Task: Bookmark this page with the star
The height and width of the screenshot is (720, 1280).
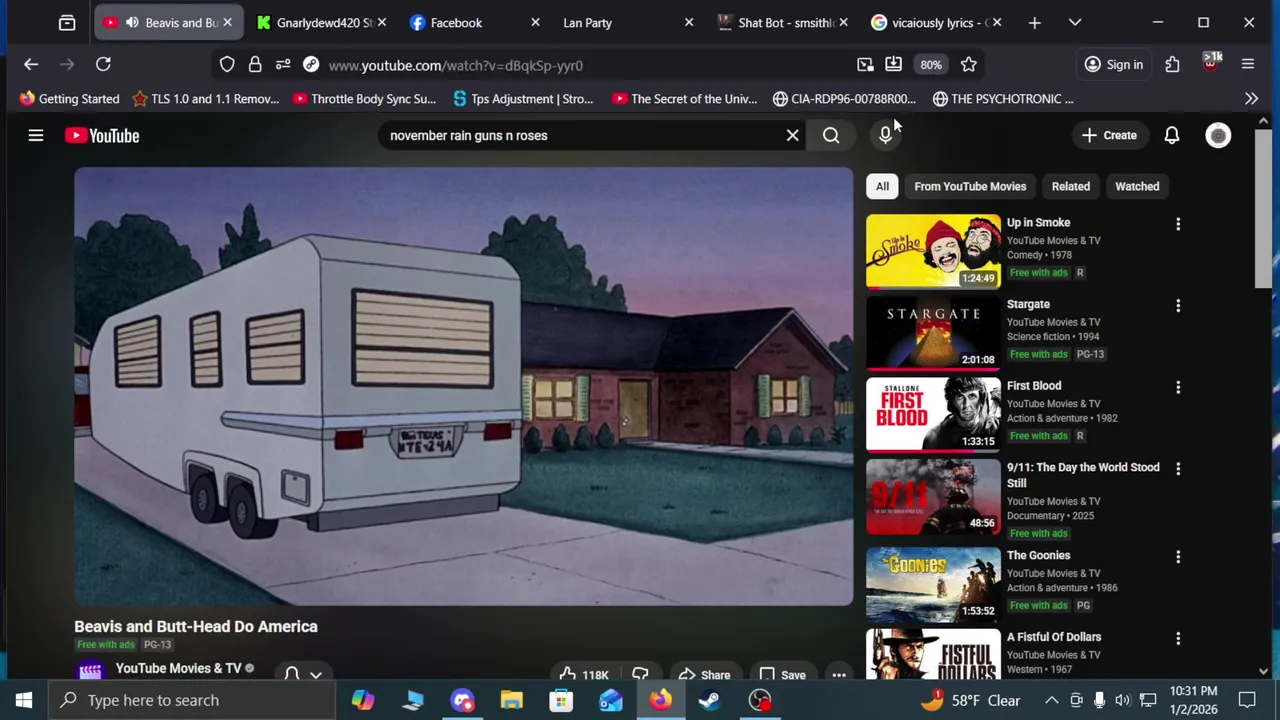Action: pyautogui.click(x=968, y=65)
